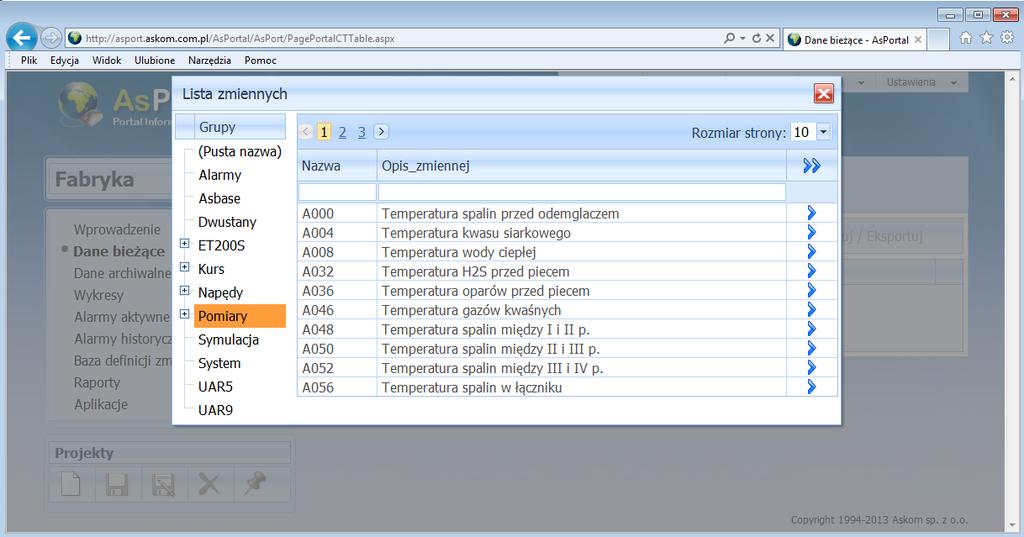Add variable A000 using its arrow icon

click(x=811, y=213)
